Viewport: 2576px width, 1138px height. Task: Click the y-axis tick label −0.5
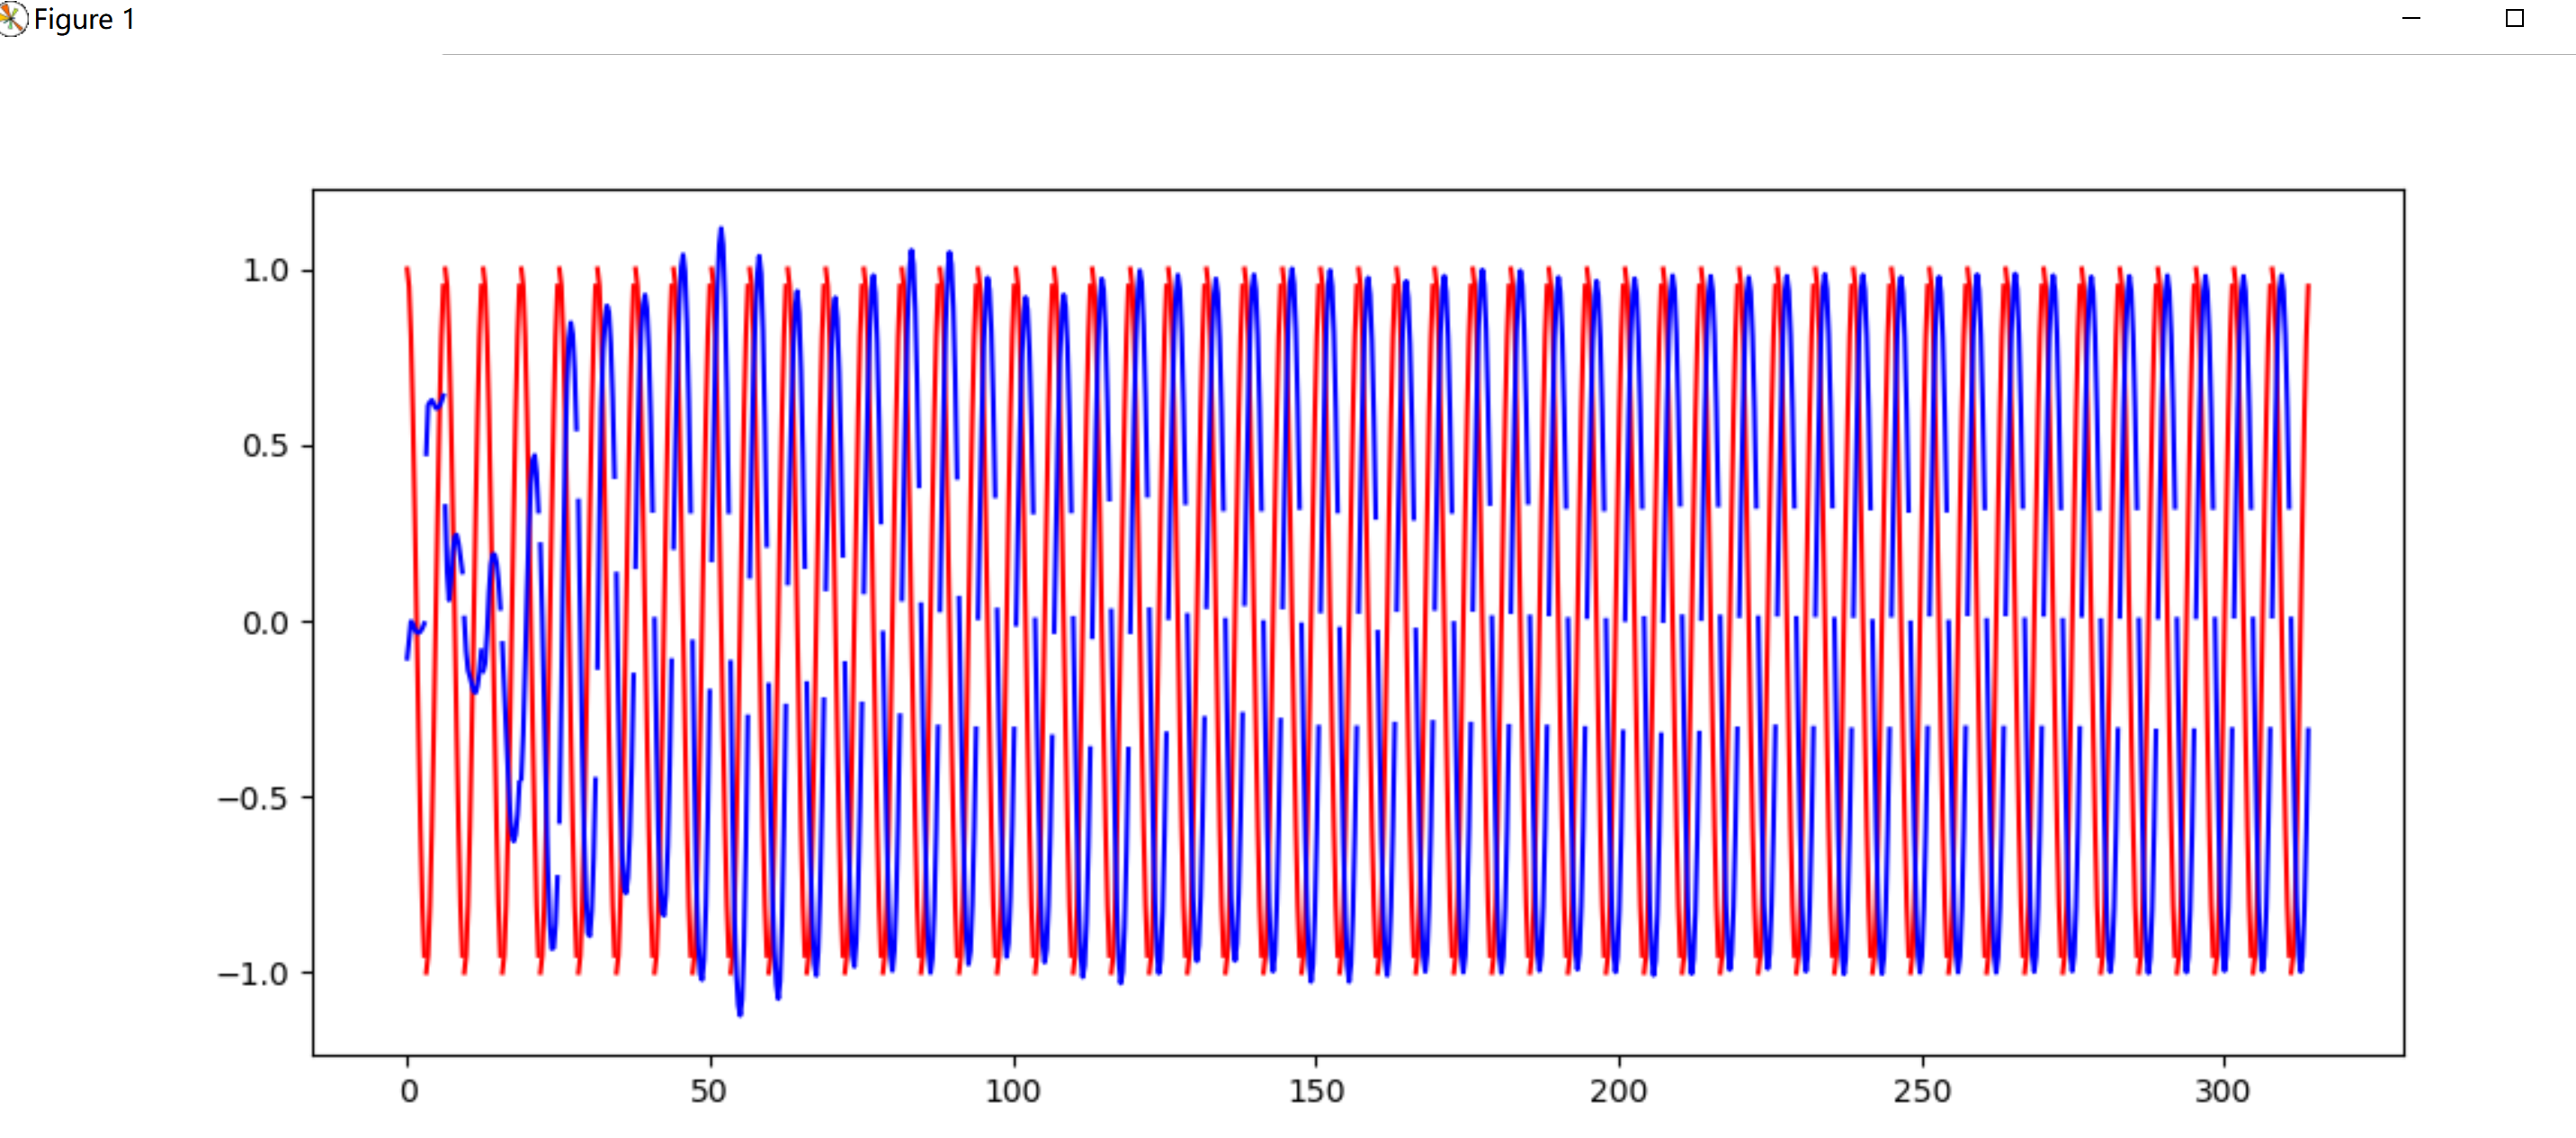(253, 798)
